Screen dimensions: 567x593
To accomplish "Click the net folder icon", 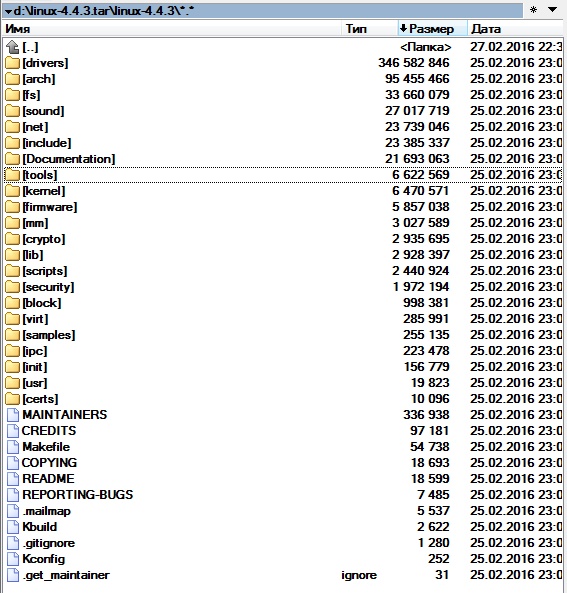I will click(12, 127).
